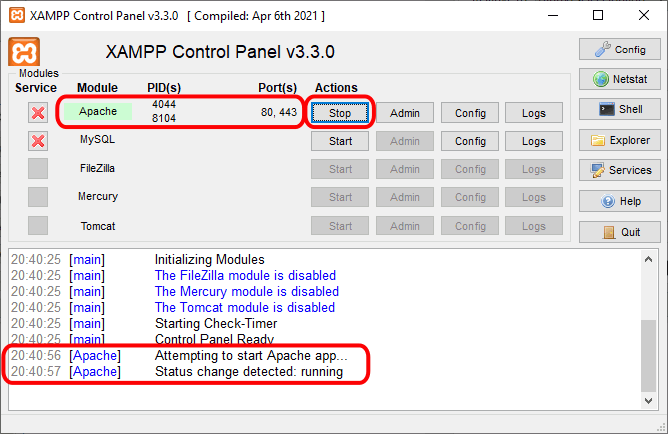Viewport: 668px width, 434px height.
Task: Click log line 'Attempting to start Apache app...'
Action: [x=251, y=356]
